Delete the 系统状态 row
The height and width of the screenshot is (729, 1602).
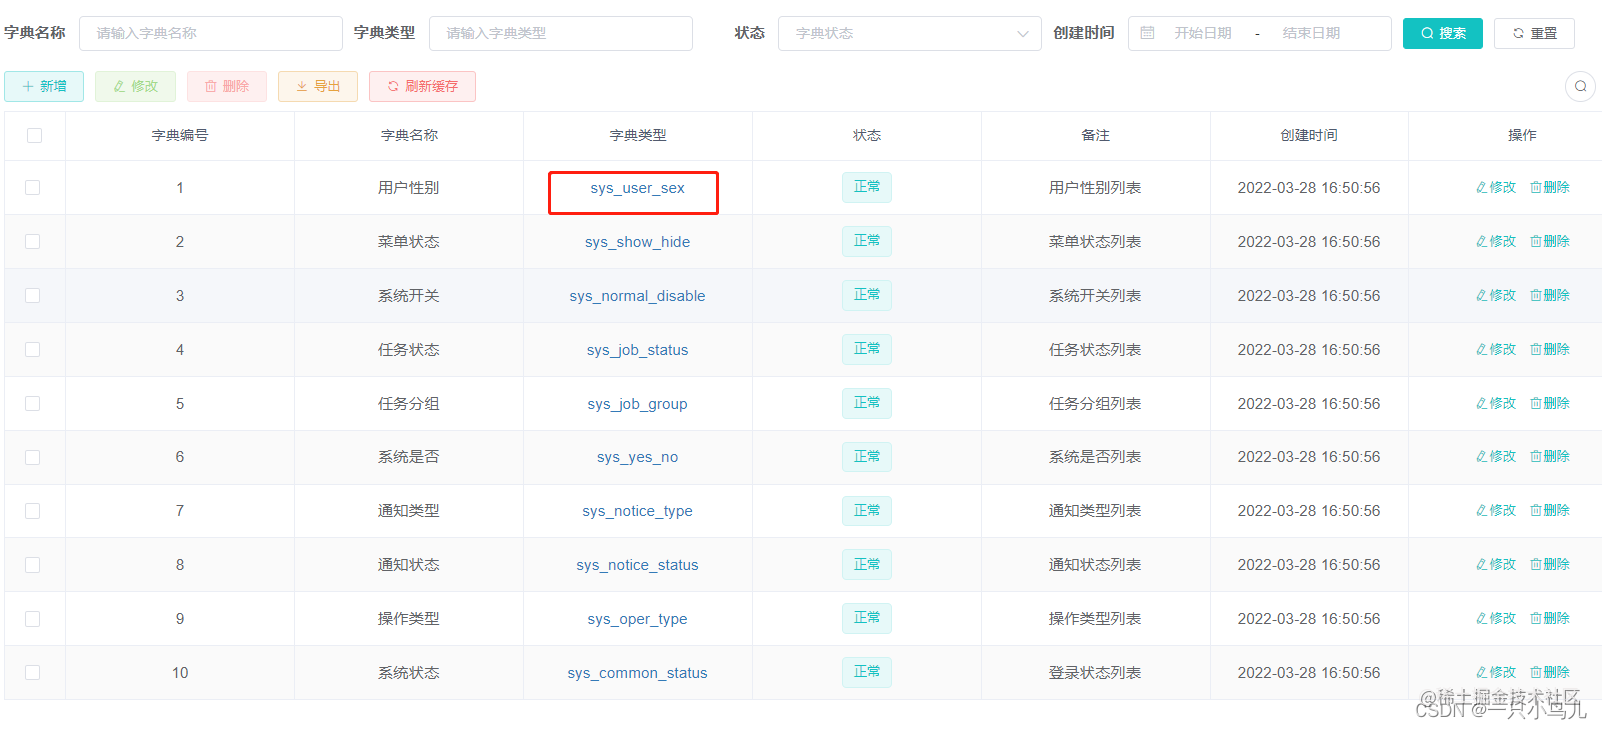point(1550,672)
